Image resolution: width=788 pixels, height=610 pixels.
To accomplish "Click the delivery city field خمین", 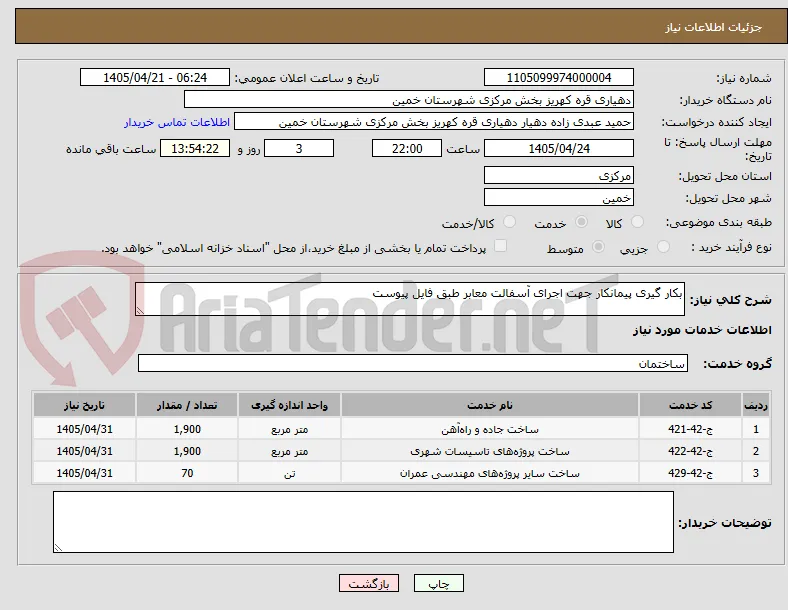I will click(559, 197).
